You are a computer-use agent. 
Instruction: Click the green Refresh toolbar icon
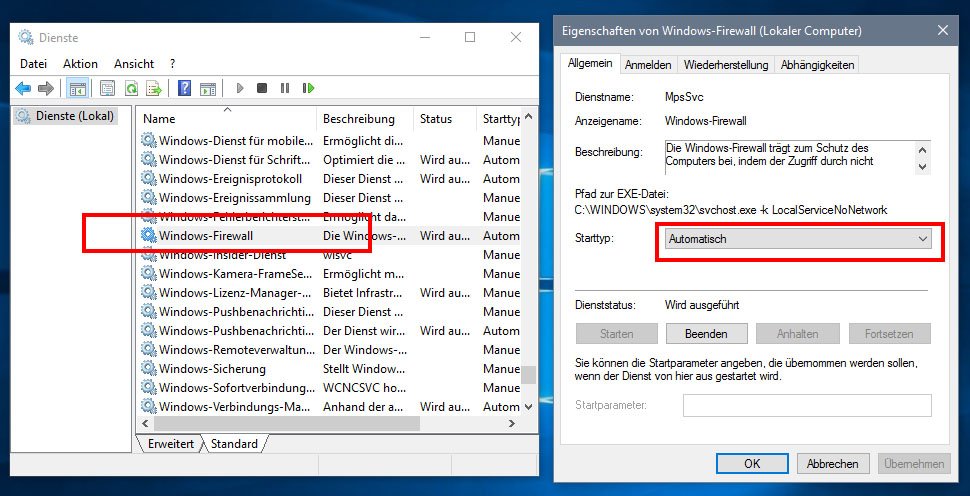pyautogui.click(x=131, y=88)
